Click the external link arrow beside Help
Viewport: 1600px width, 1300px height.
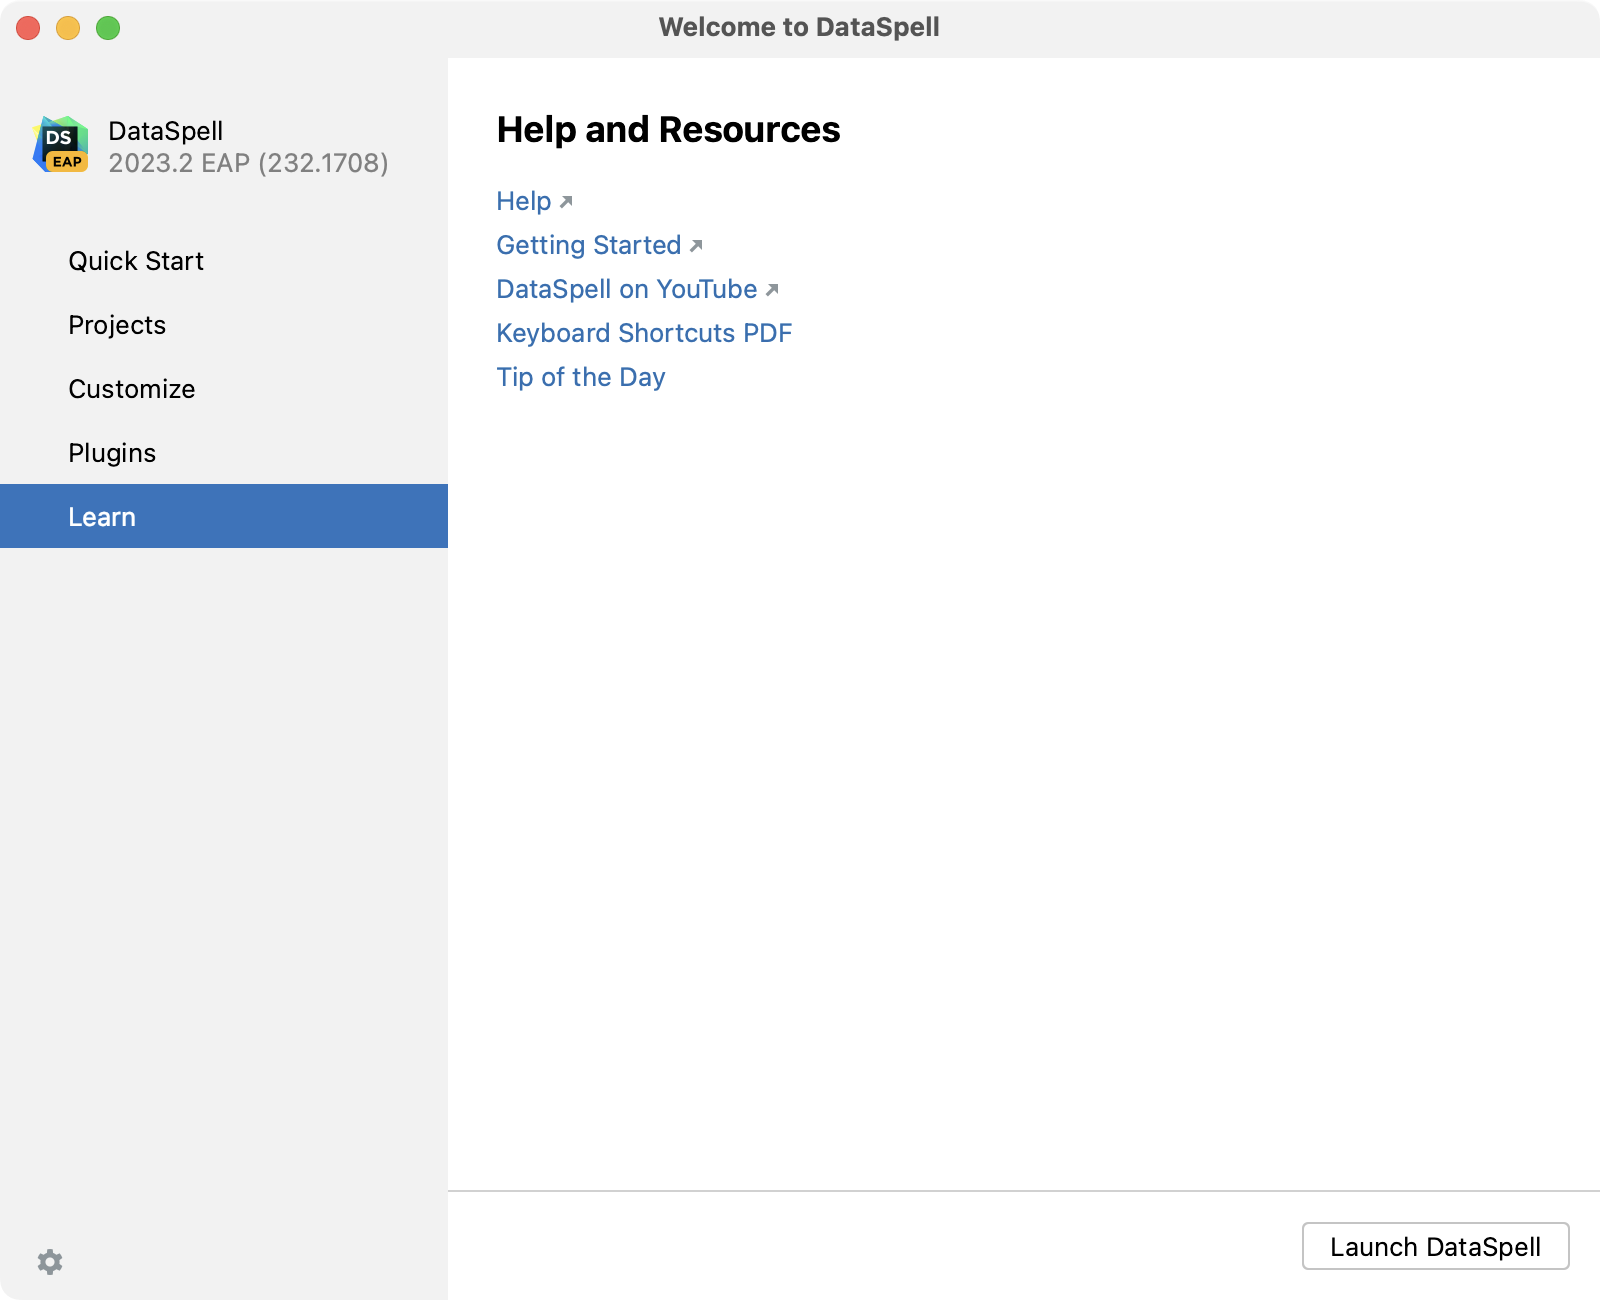click(x=567, y=202)
